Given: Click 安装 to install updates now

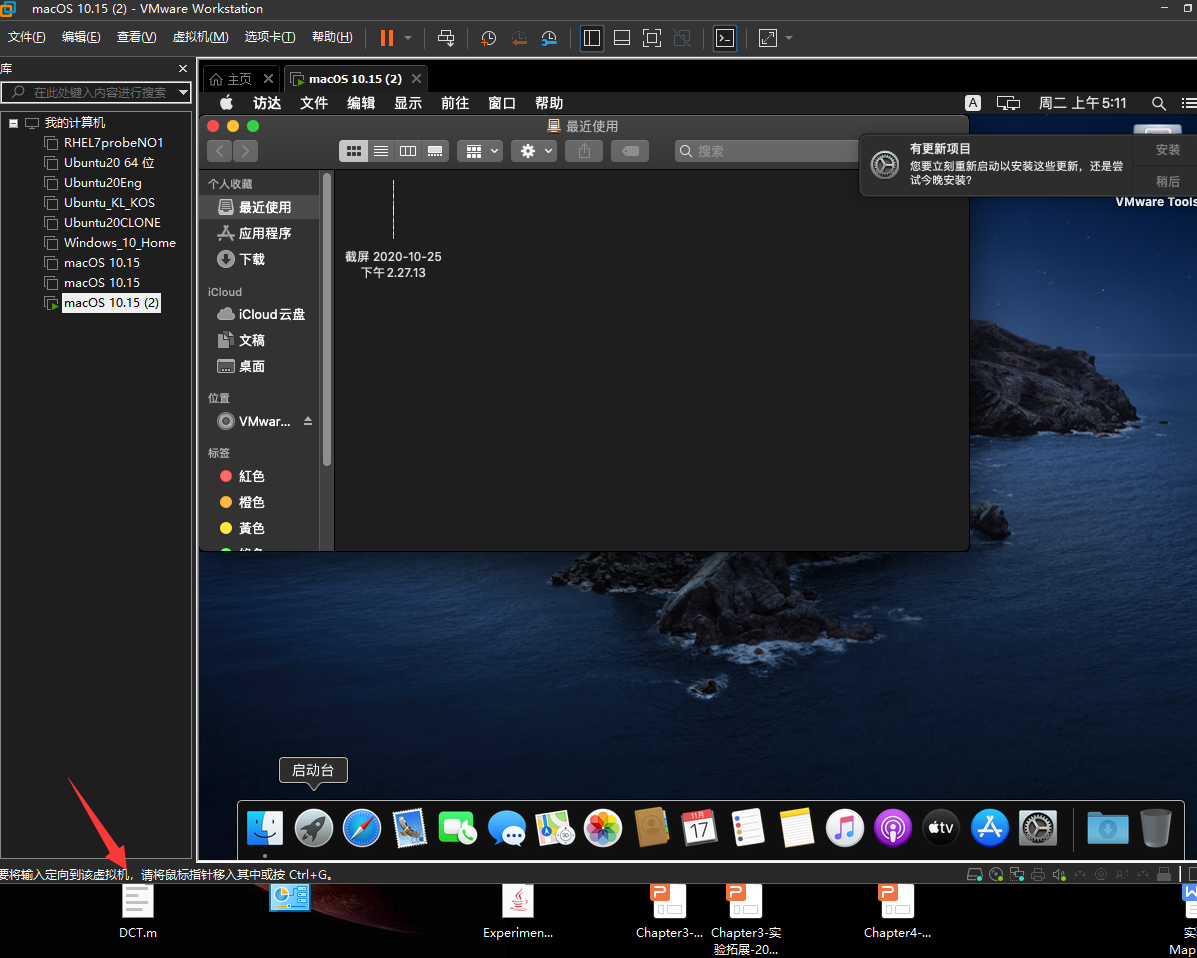Looking at the screenshot, I should point(1168,150).
